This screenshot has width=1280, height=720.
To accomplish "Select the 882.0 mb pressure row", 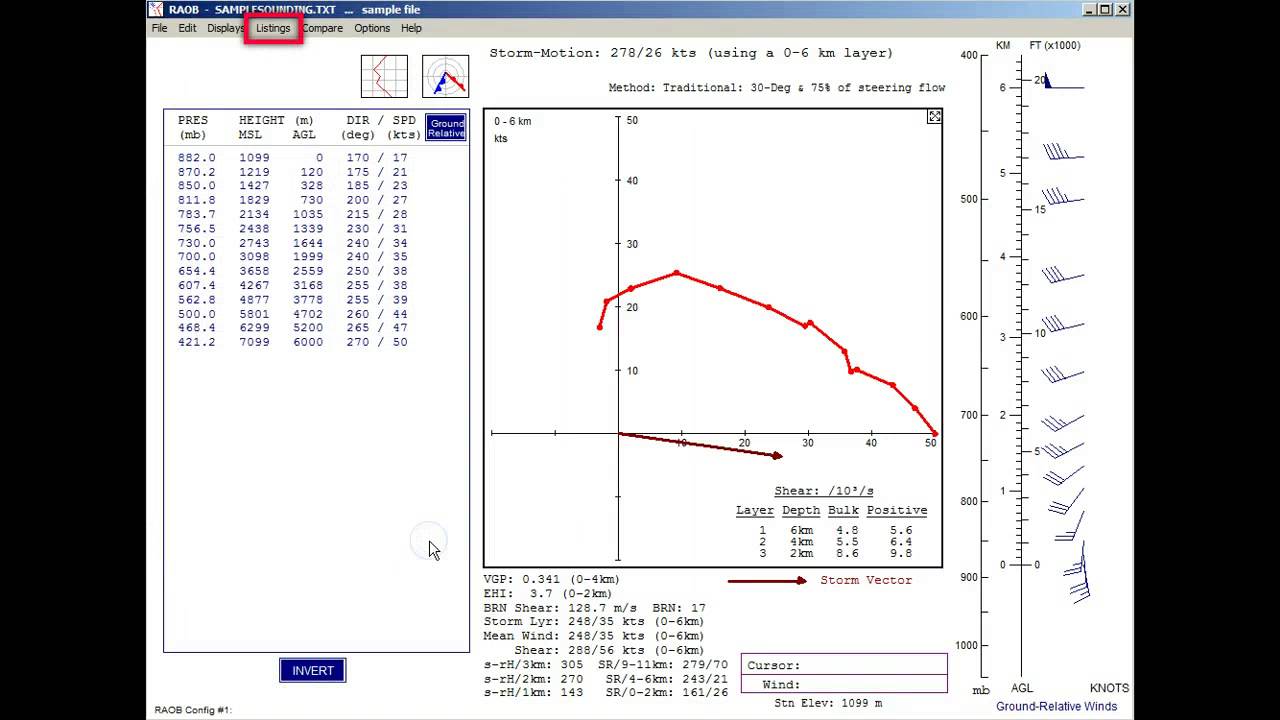I will [x=293, y=158].
